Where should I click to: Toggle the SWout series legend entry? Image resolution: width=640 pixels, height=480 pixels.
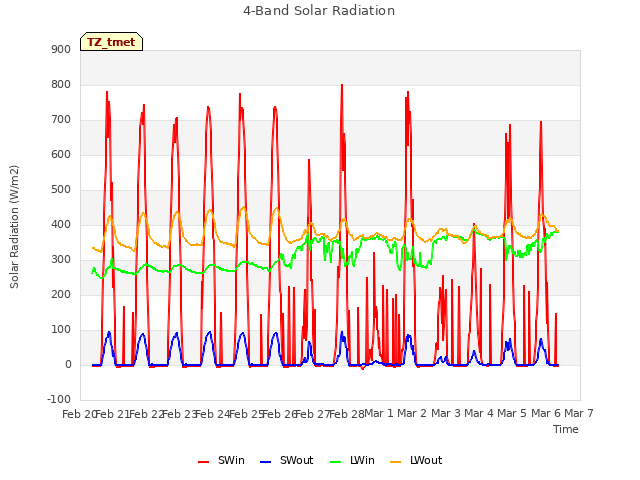[286, 460]
